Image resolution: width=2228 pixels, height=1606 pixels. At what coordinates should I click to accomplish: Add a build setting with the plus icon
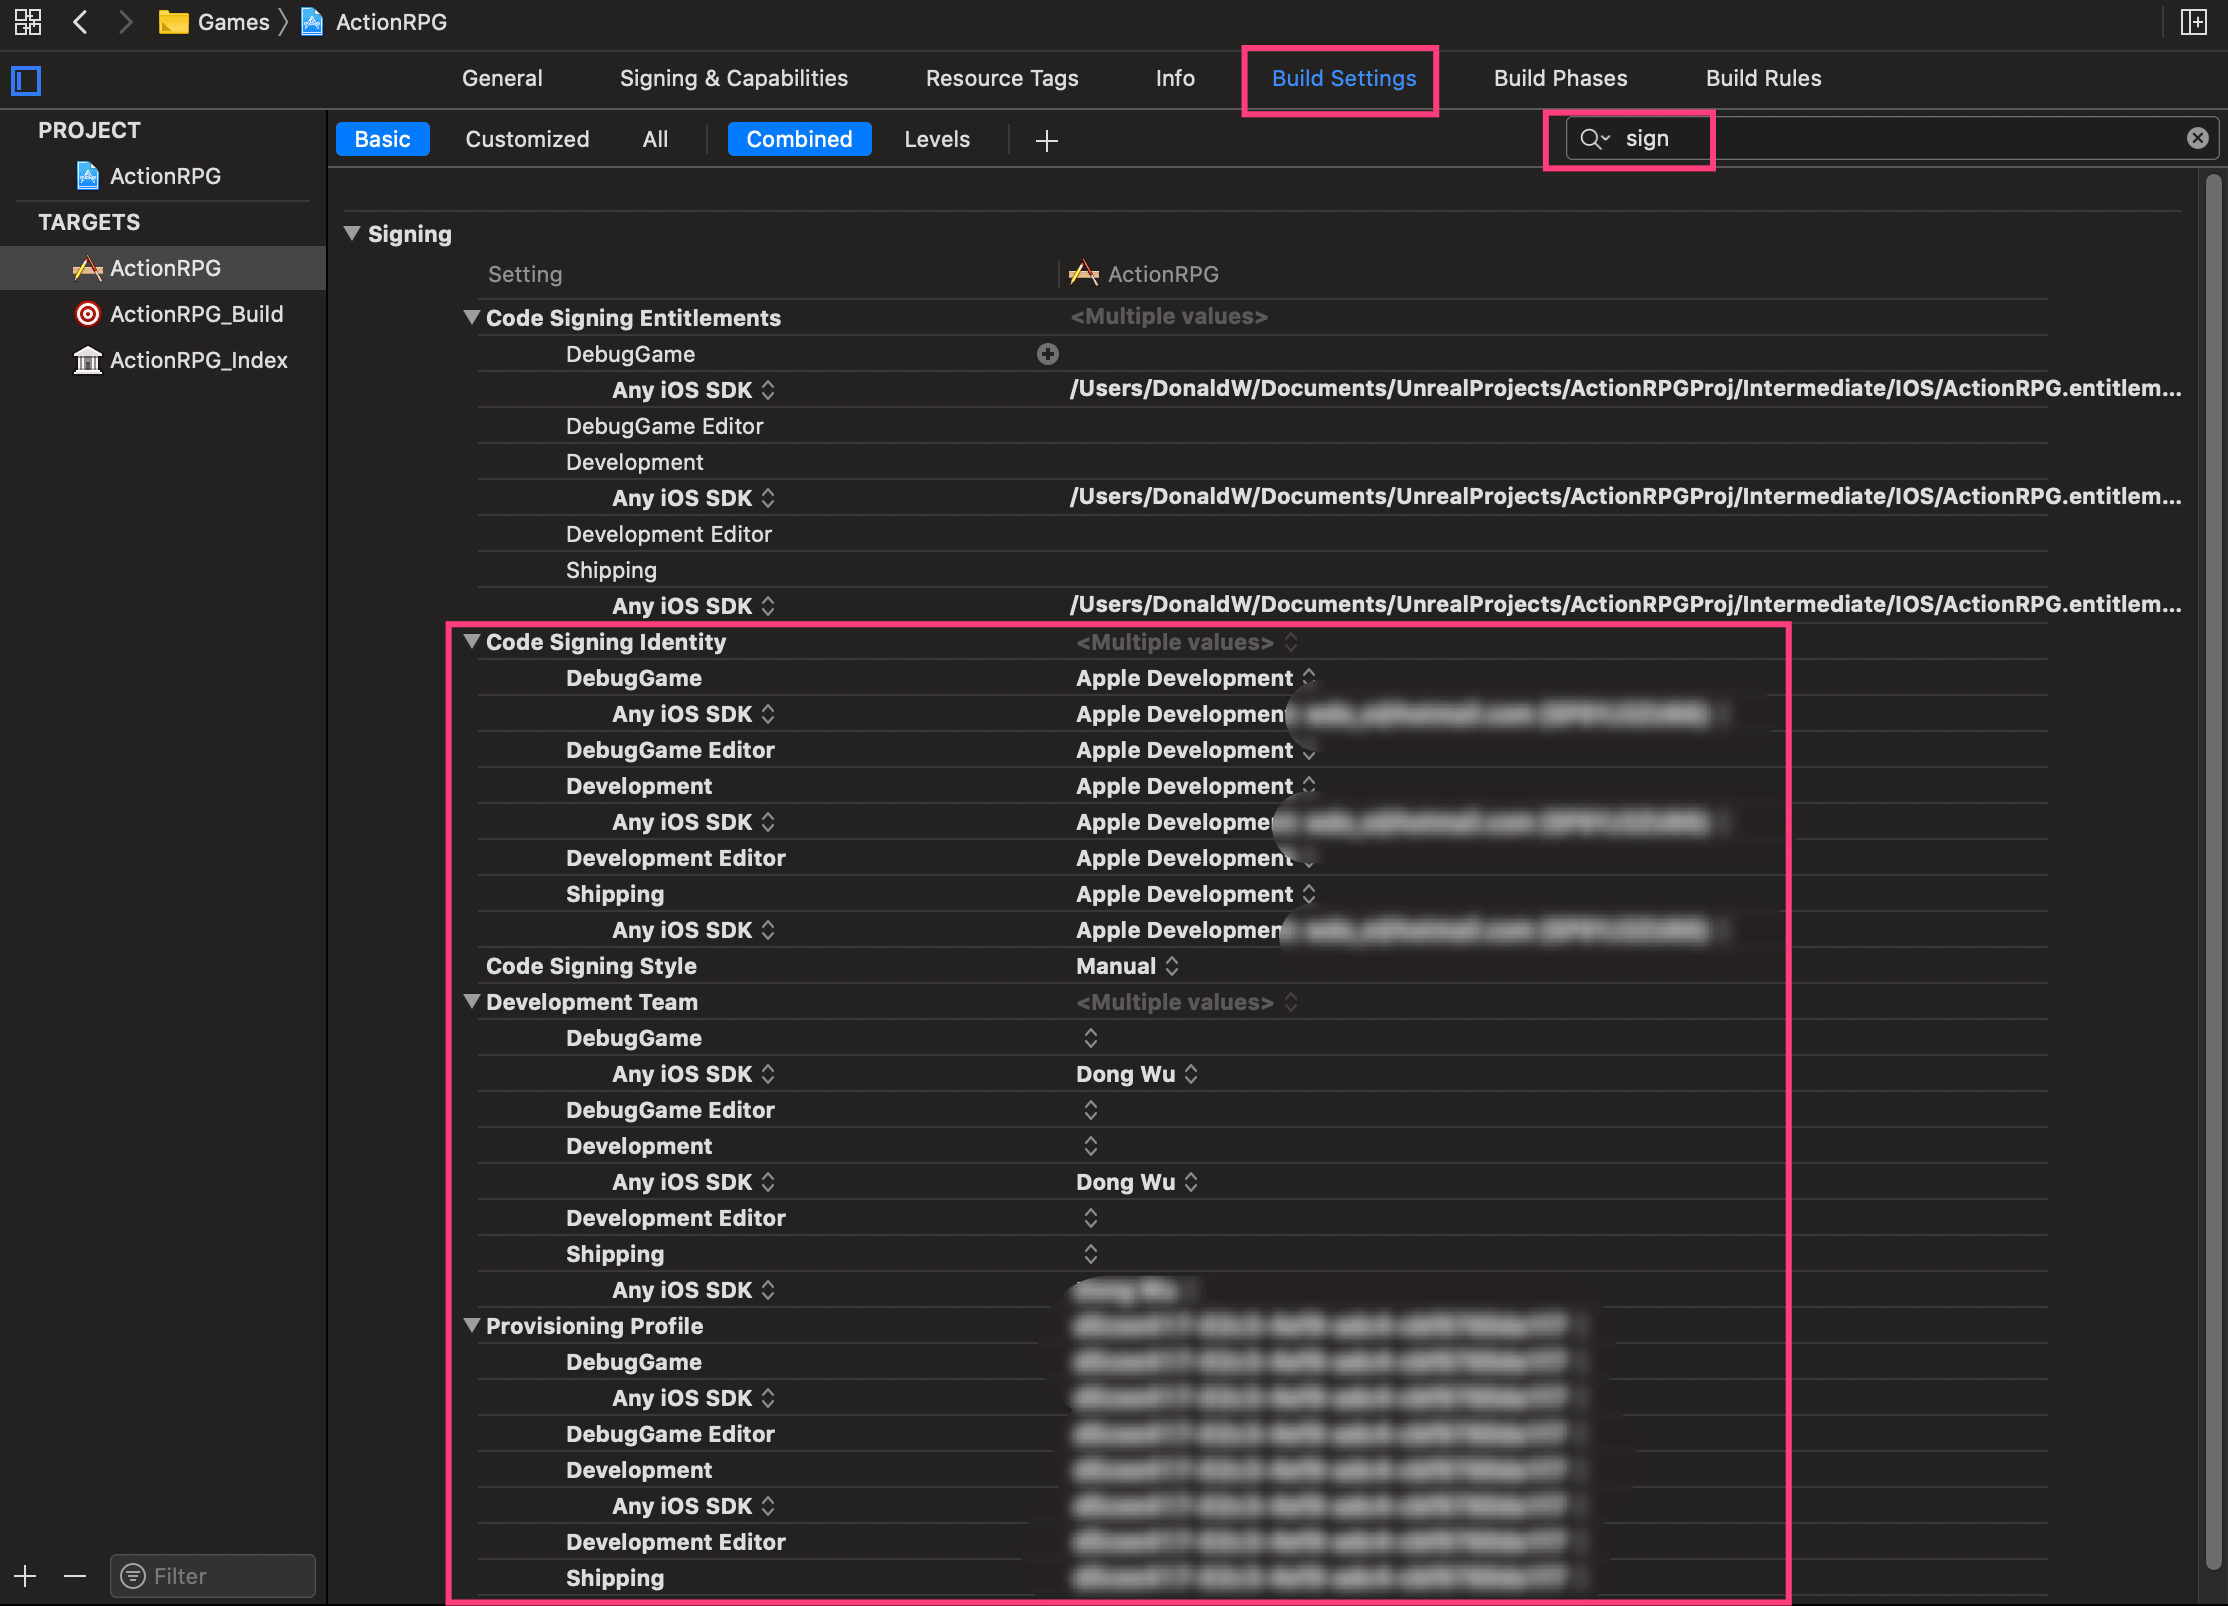(x=1046, y=140)
